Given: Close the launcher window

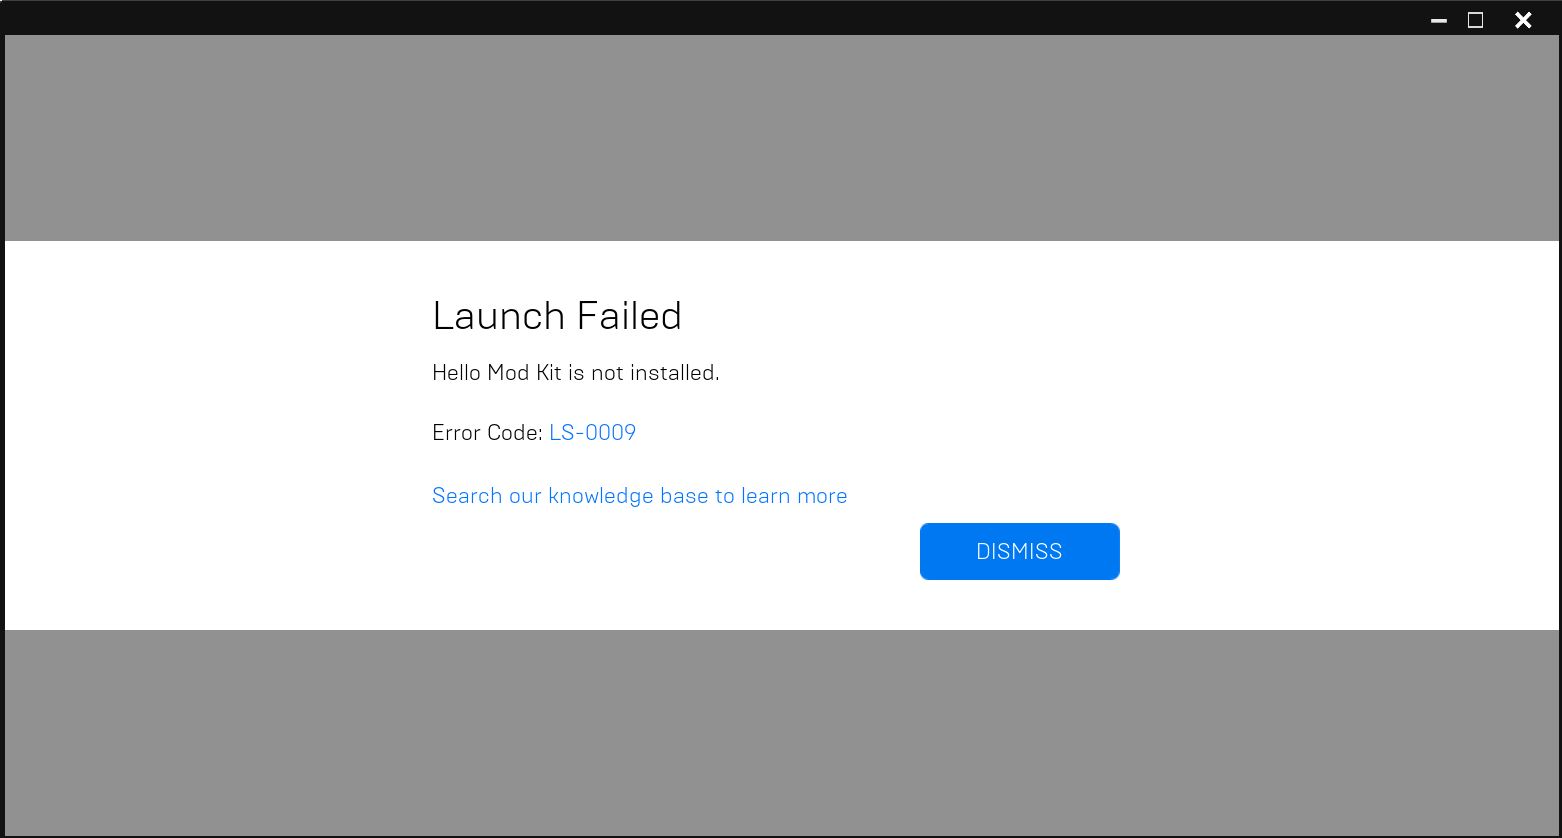Looking at the screenshot, I should pyautogui.click(x=1523, y=20).
